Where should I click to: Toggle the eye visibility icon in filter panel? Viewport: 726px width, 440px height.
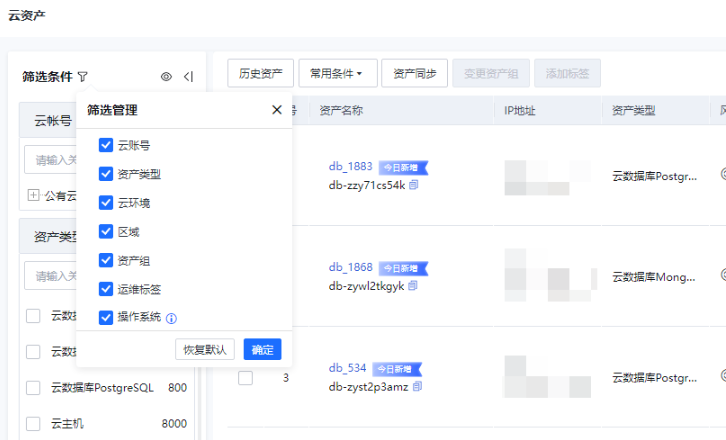166,76
